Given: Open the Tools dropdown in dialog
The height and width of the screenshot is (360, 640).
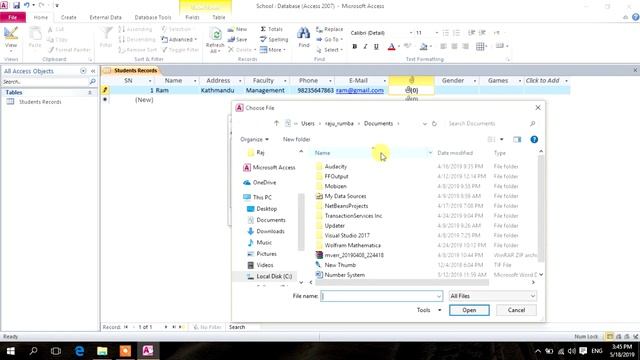Looking at the screenshot, I should click(x=429, y=310).
